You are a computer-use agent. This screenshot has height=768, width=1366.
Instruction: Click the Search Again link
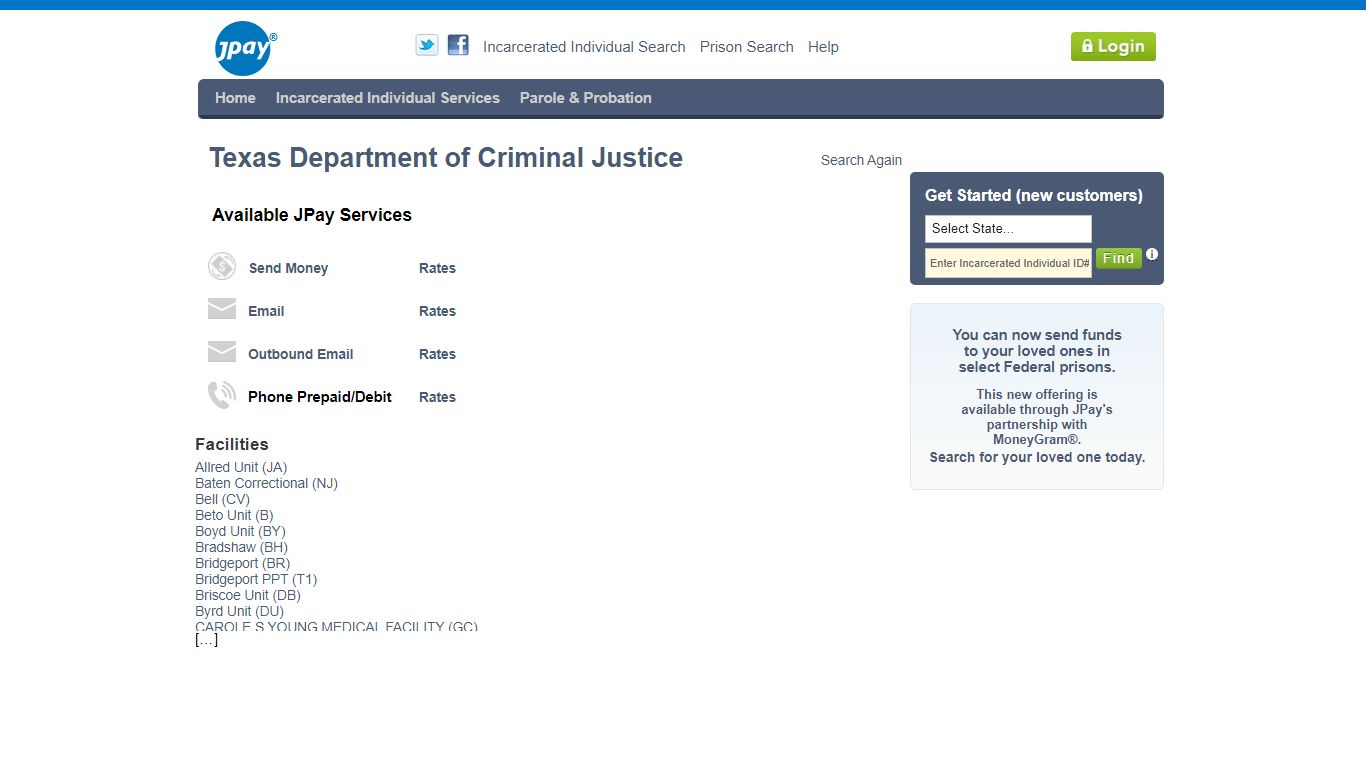(x=861, y=160)
